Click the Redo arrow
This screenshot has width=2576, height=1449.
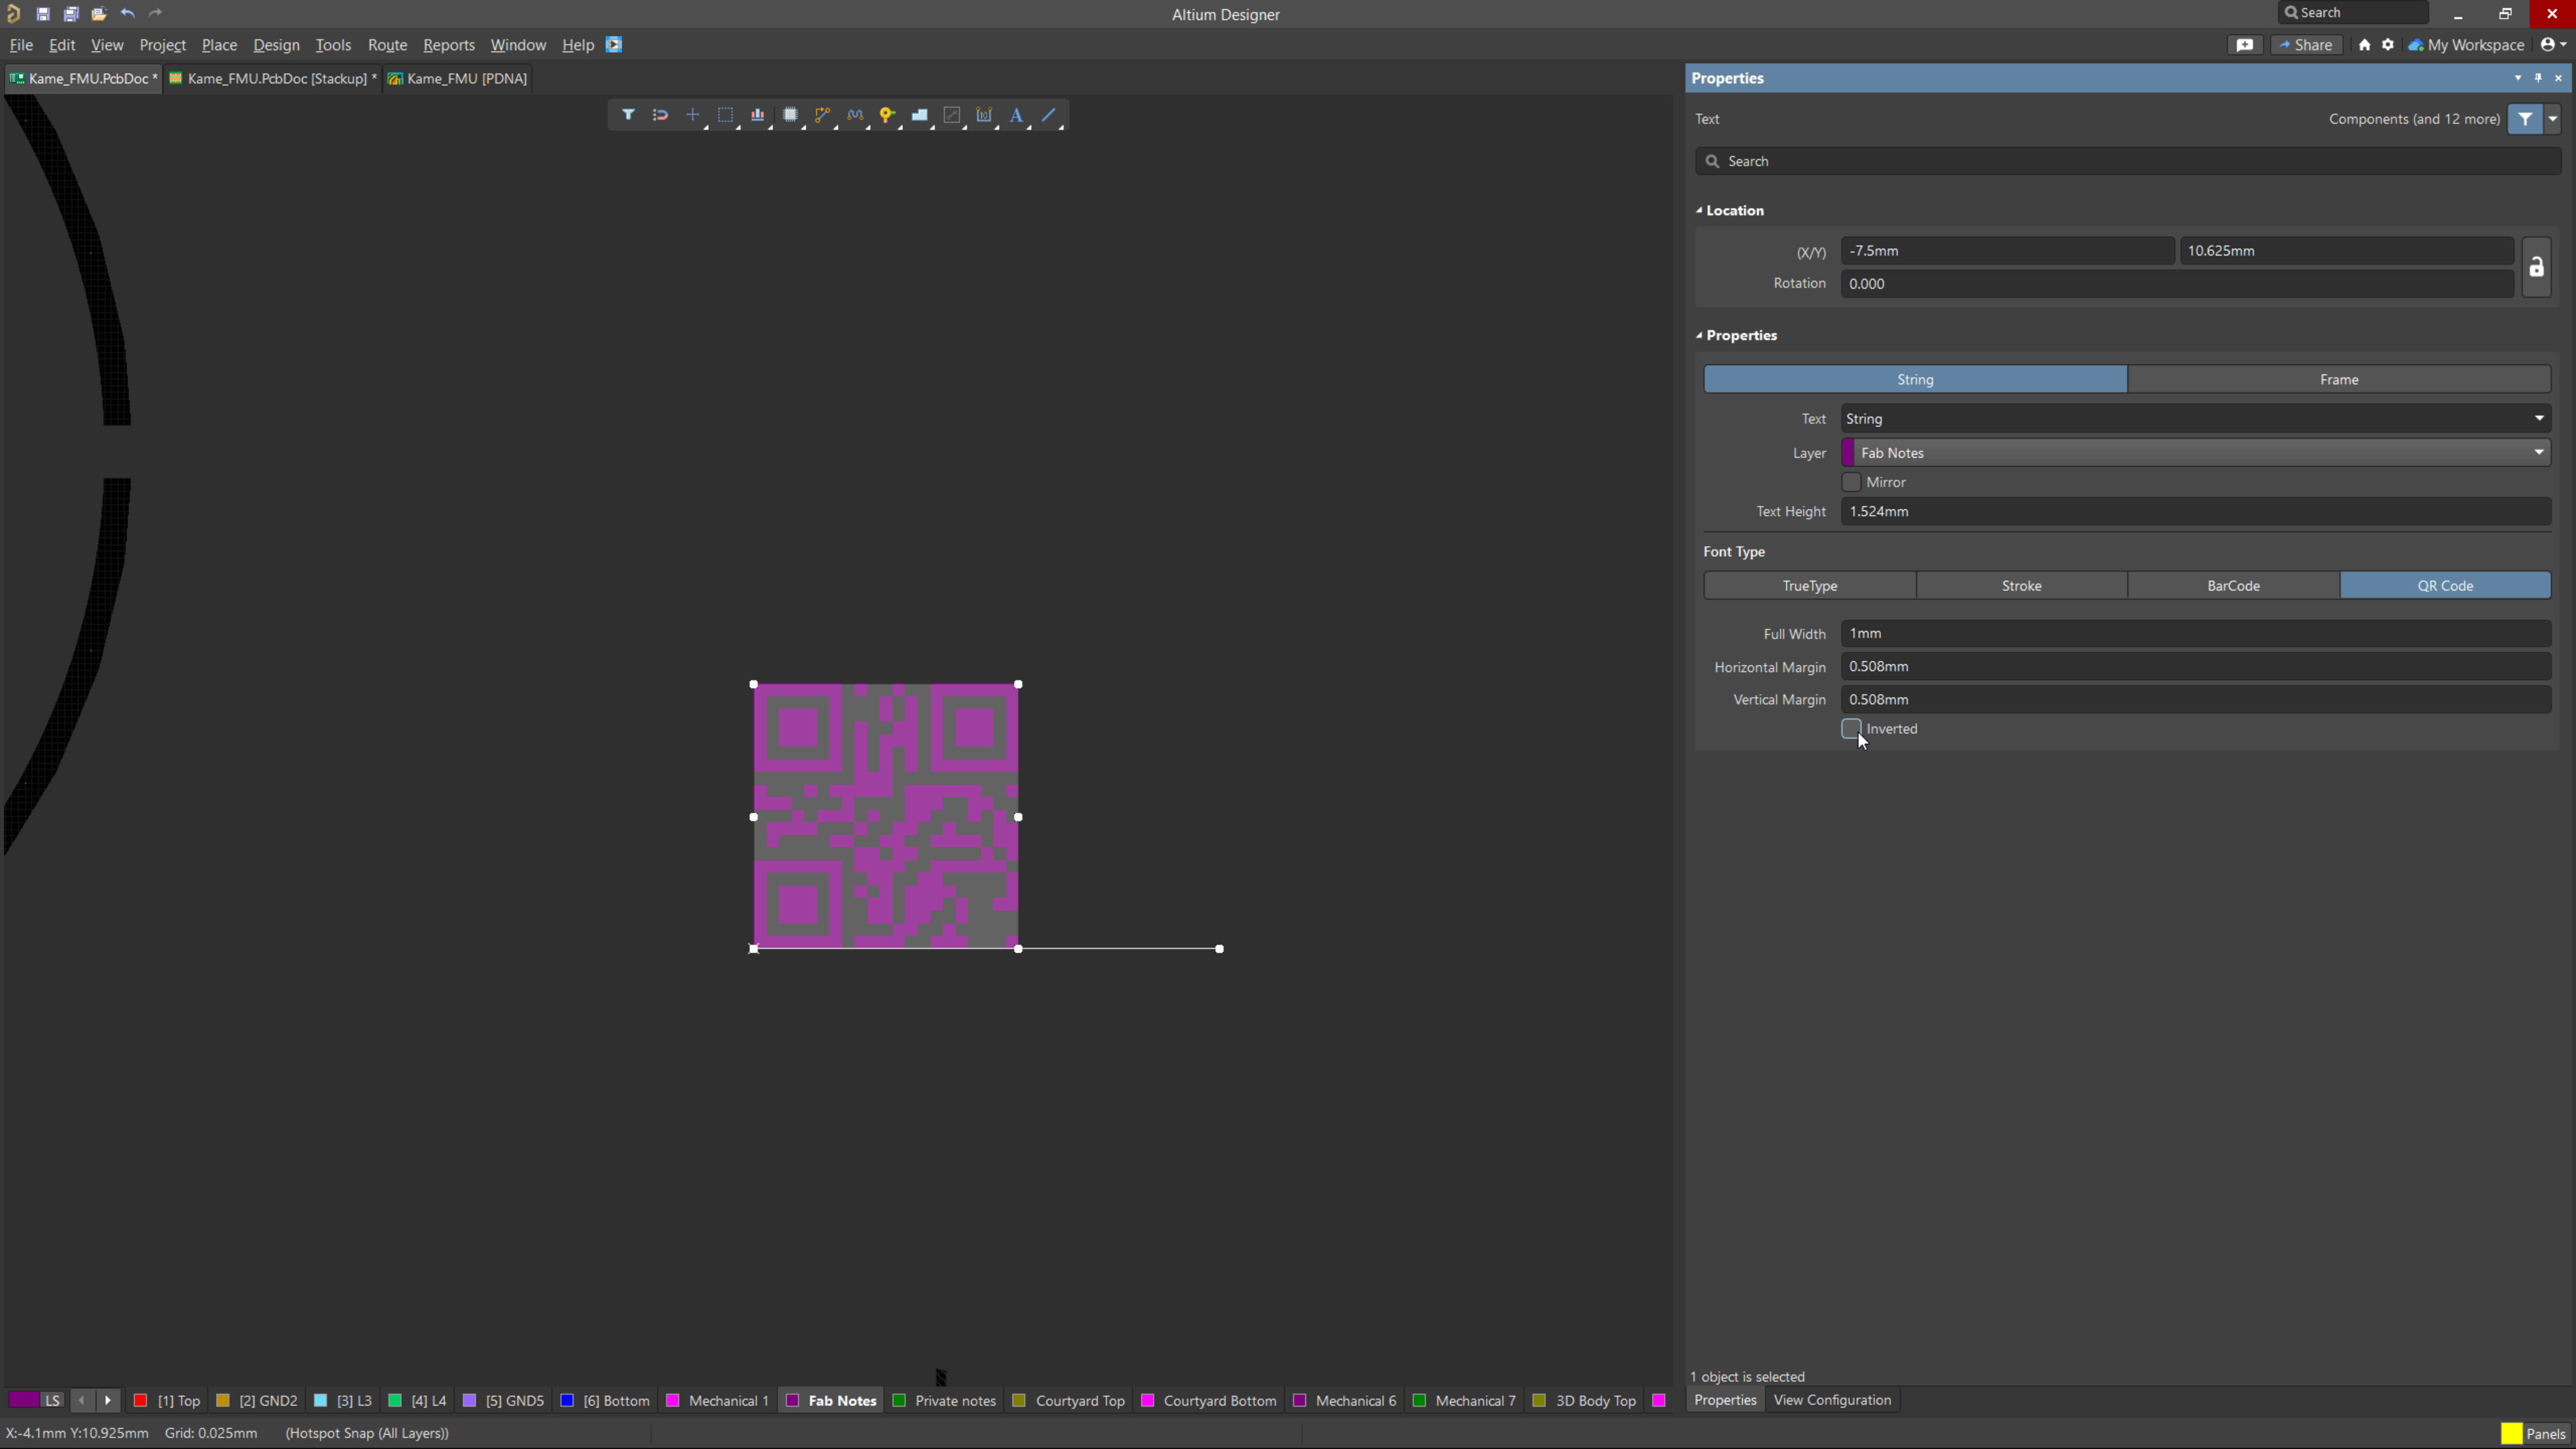click(x=155, y=14)
